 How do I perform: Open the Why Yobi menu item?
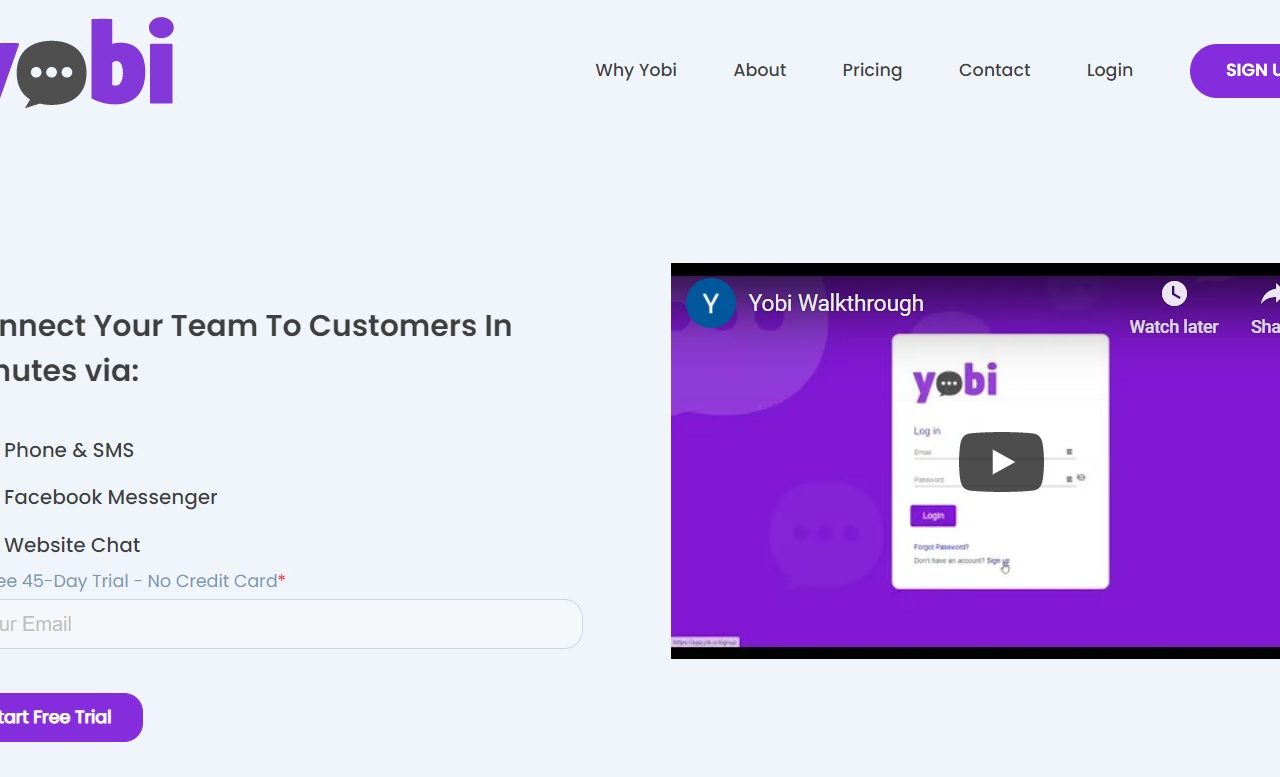click(636, 70)
